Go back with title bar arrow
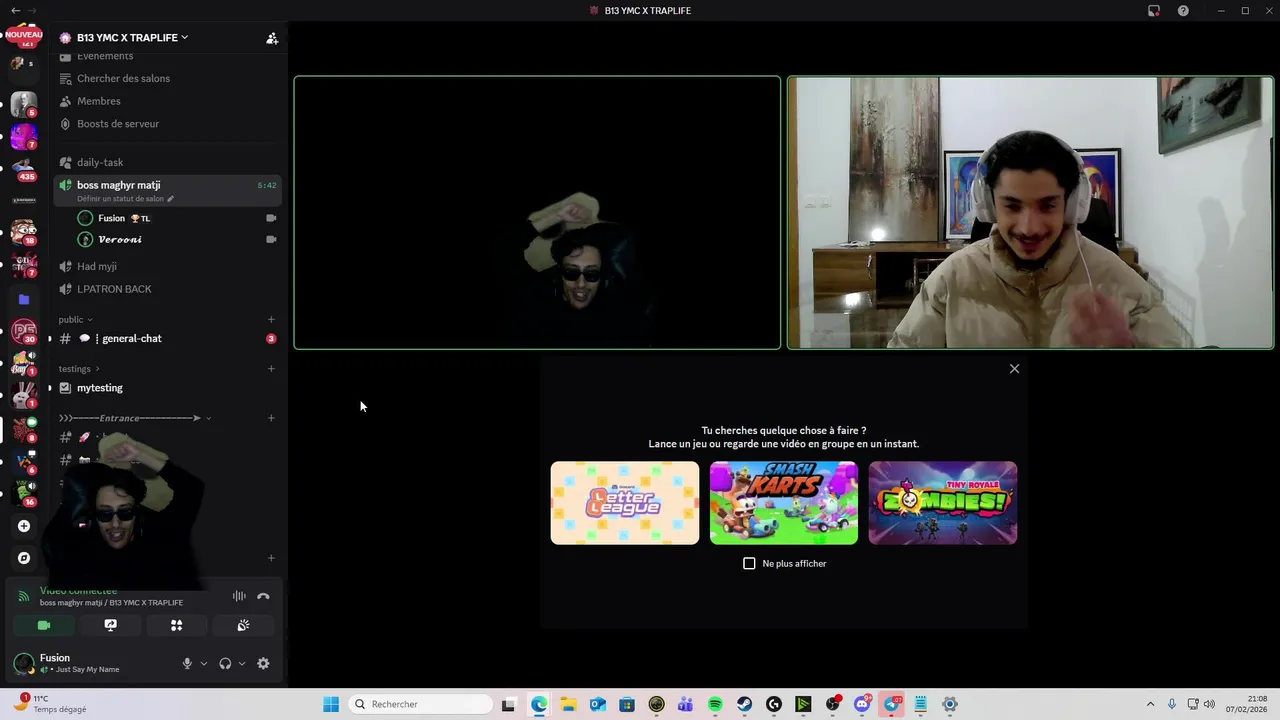The image size is (1280, 720). point(15,10)
